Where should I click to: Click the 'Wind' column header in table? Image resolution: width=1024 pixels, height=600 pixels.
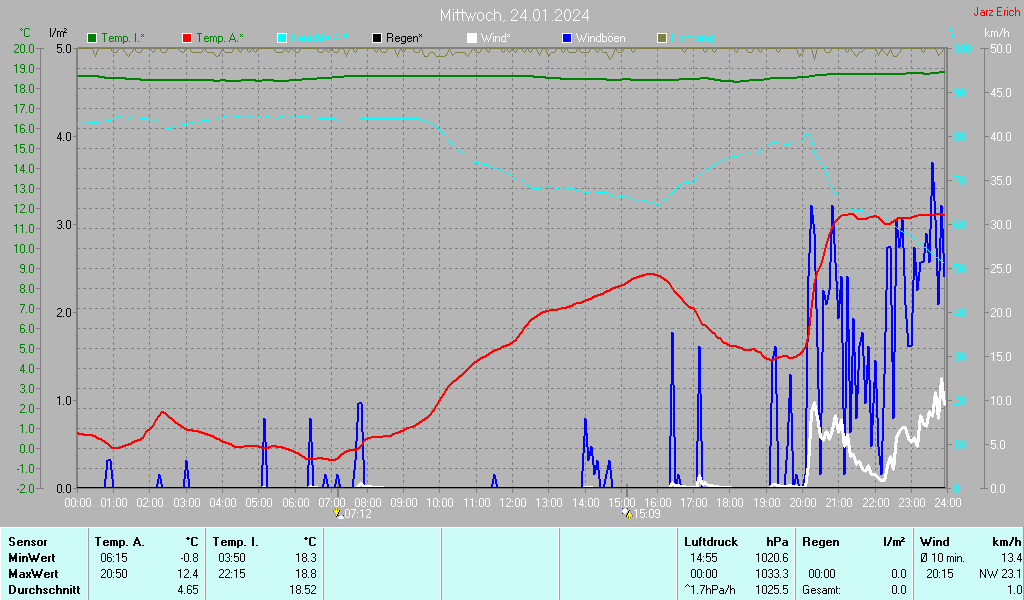click(x=935, y=542)
